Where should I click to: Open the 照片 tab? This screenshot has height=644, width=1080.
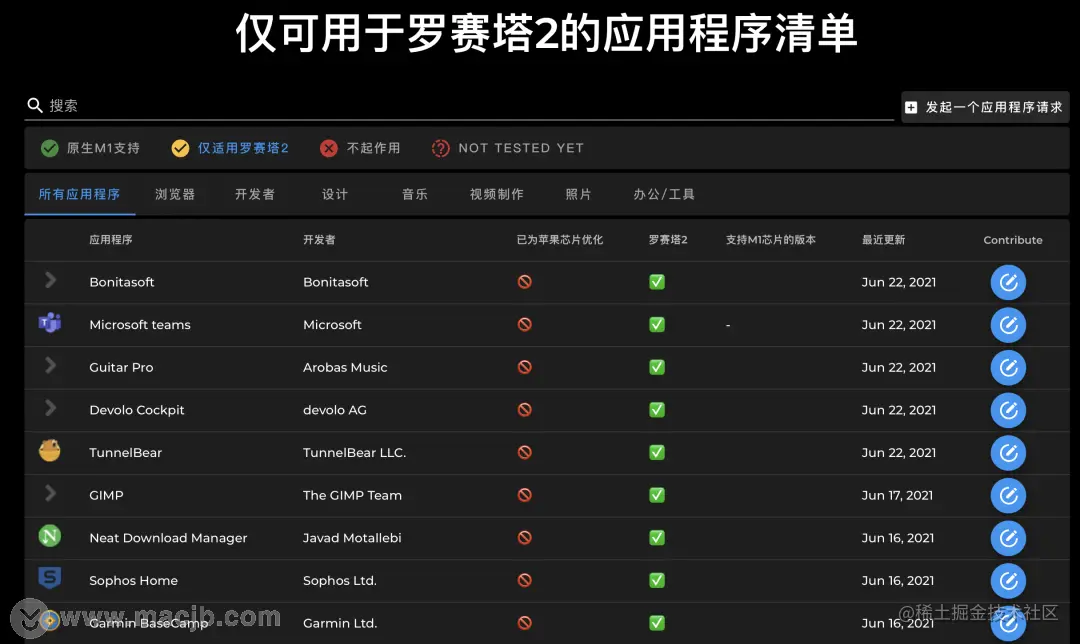point(579,194)
